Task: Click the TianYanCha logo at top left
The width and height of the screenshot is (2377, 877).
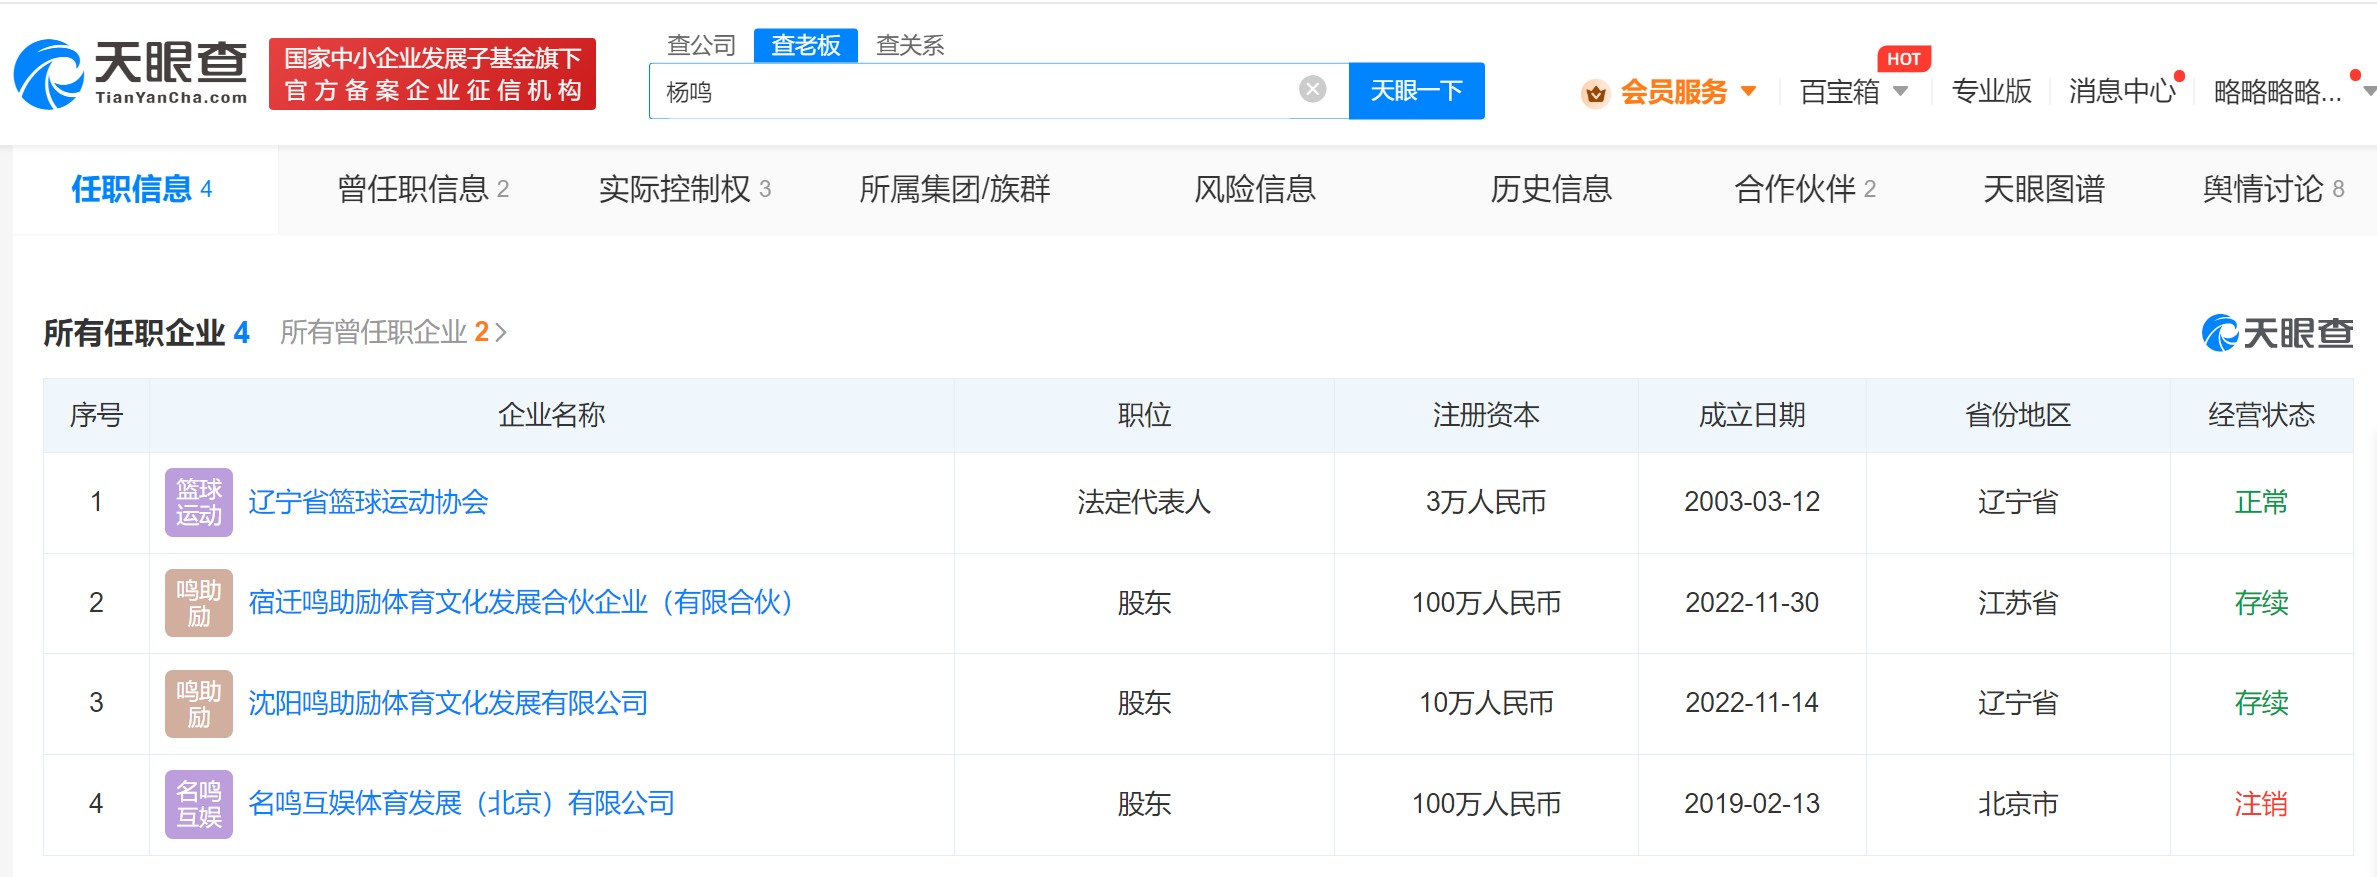Action: pyautogui.click(x=130, y=74)
